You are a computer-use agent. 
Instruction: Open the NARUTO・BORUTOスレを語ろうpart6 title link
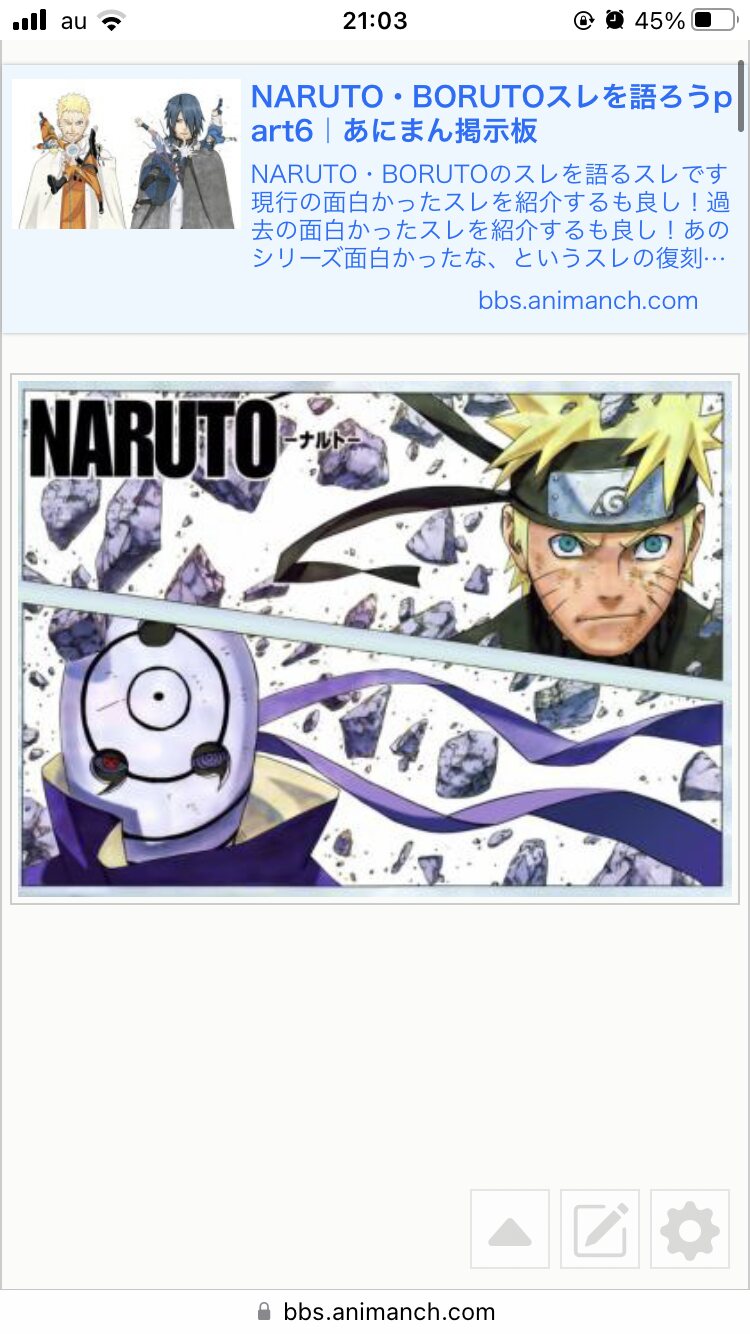coord(491,113)
